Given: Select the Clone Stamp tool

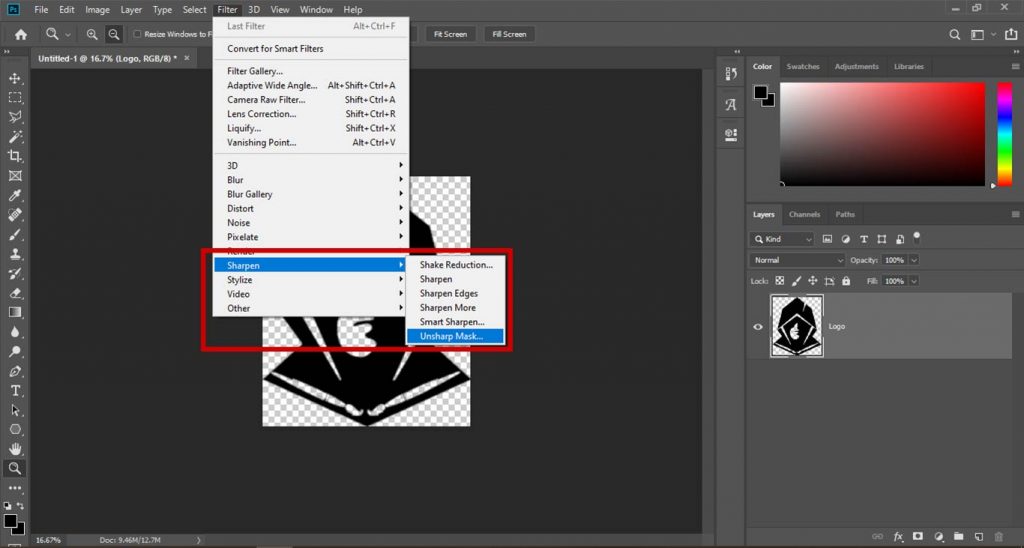Looking at the screenshot, I should click(x=14, y=254).
